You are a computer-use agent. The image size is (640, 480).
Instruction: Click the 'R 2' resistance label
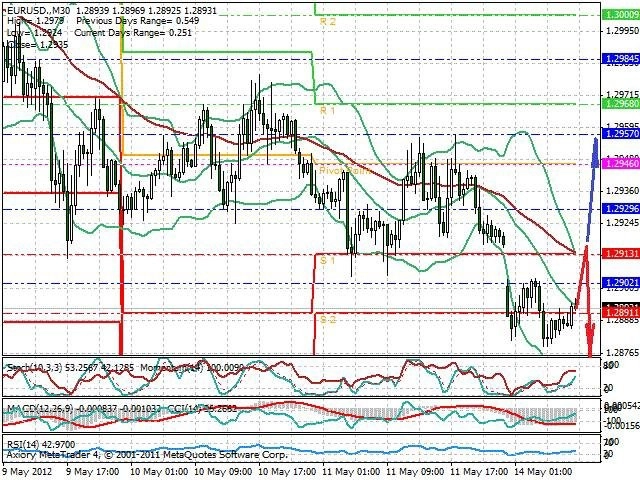pyautogui.click(x=327, y=22)
